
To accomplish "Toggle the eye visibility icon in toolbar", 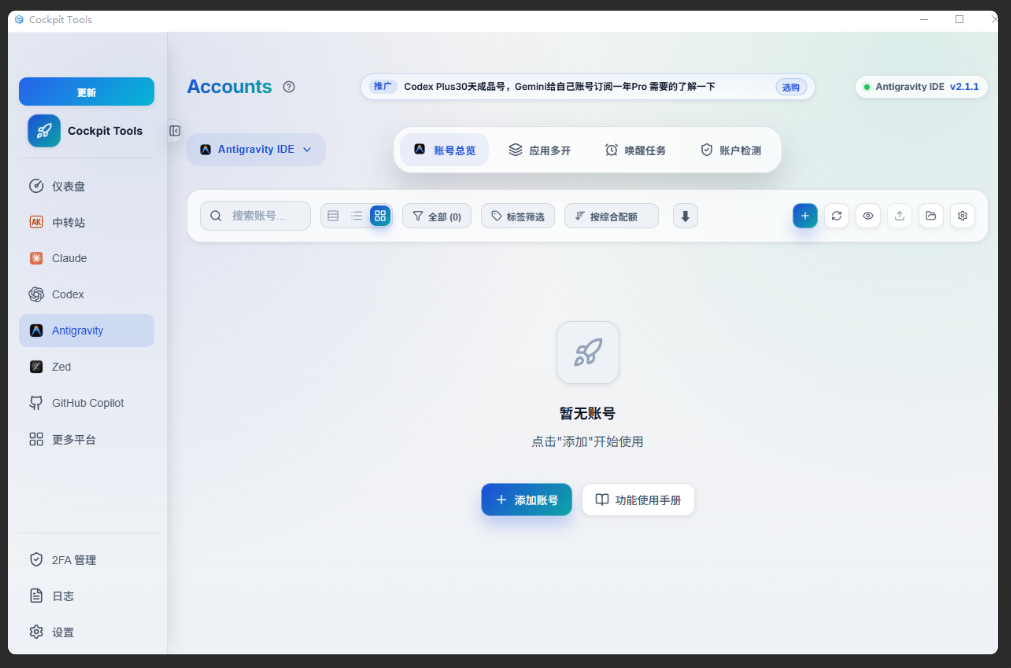I will pyautogui.click(x=868, y=216).
